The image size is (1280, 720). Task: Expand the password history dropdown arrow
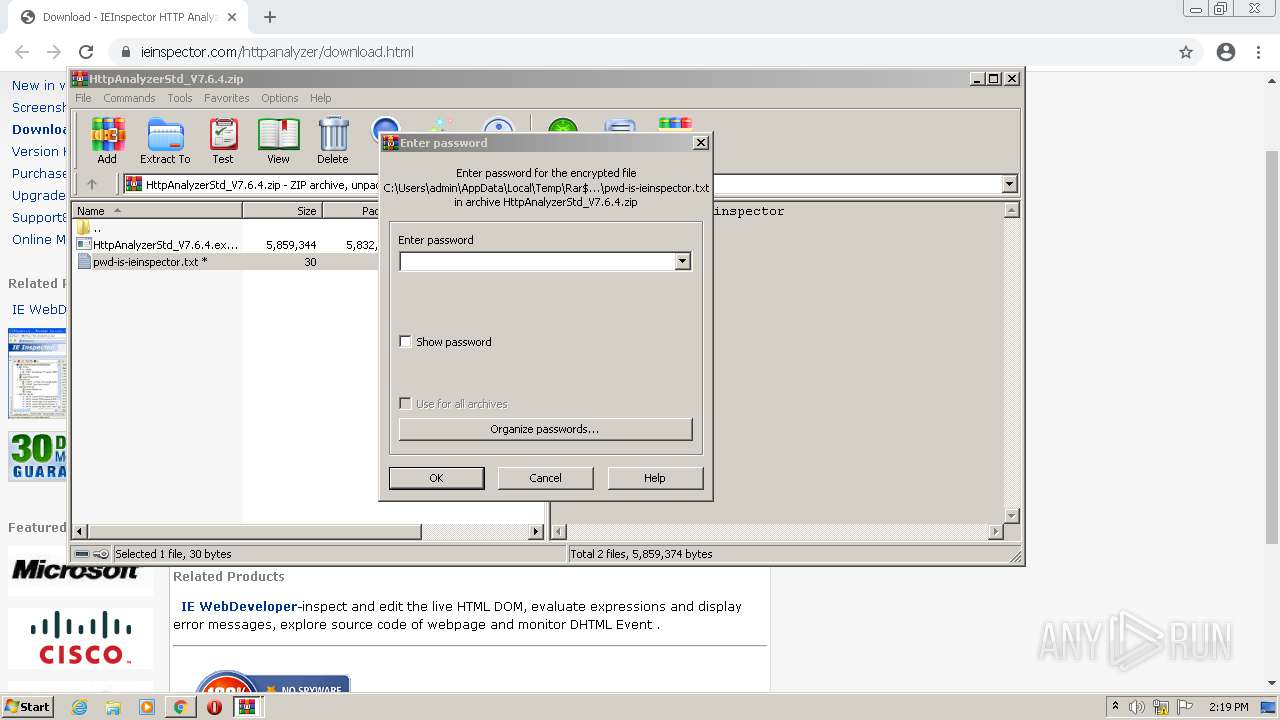(x=683, y=261)
